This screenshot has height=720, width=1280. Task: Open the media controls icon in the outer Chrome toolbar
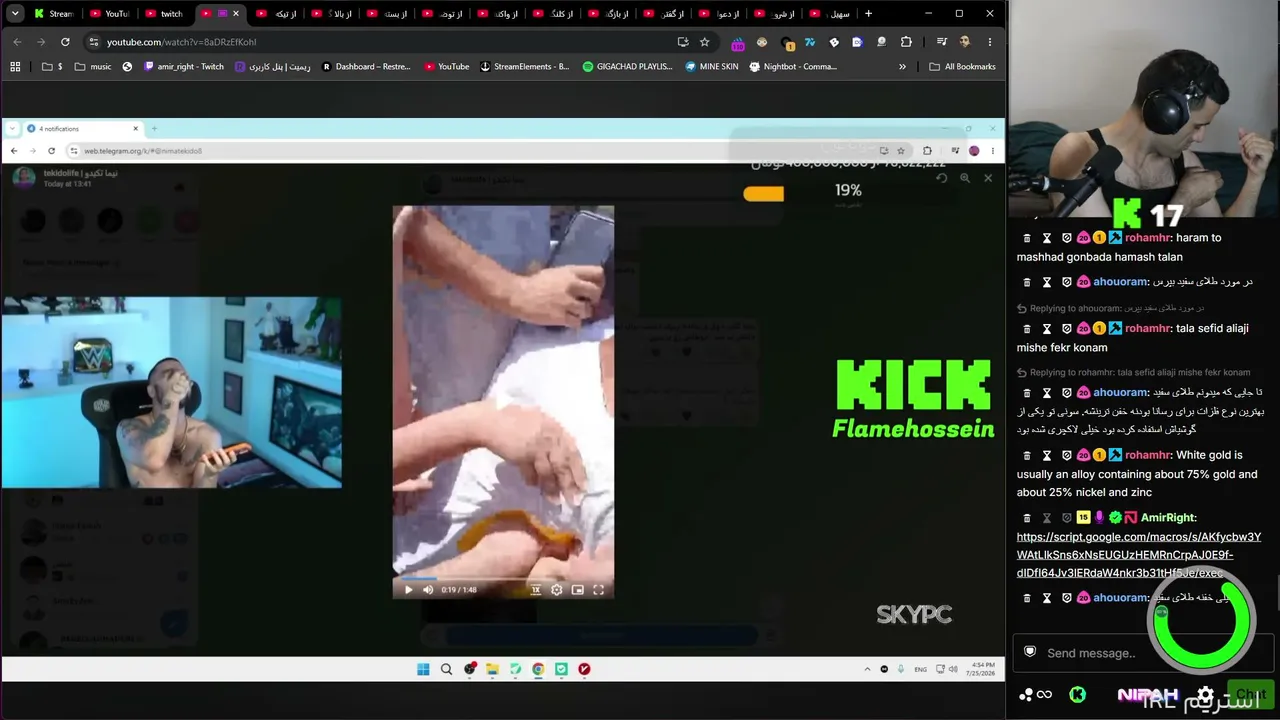click(941, 42)
